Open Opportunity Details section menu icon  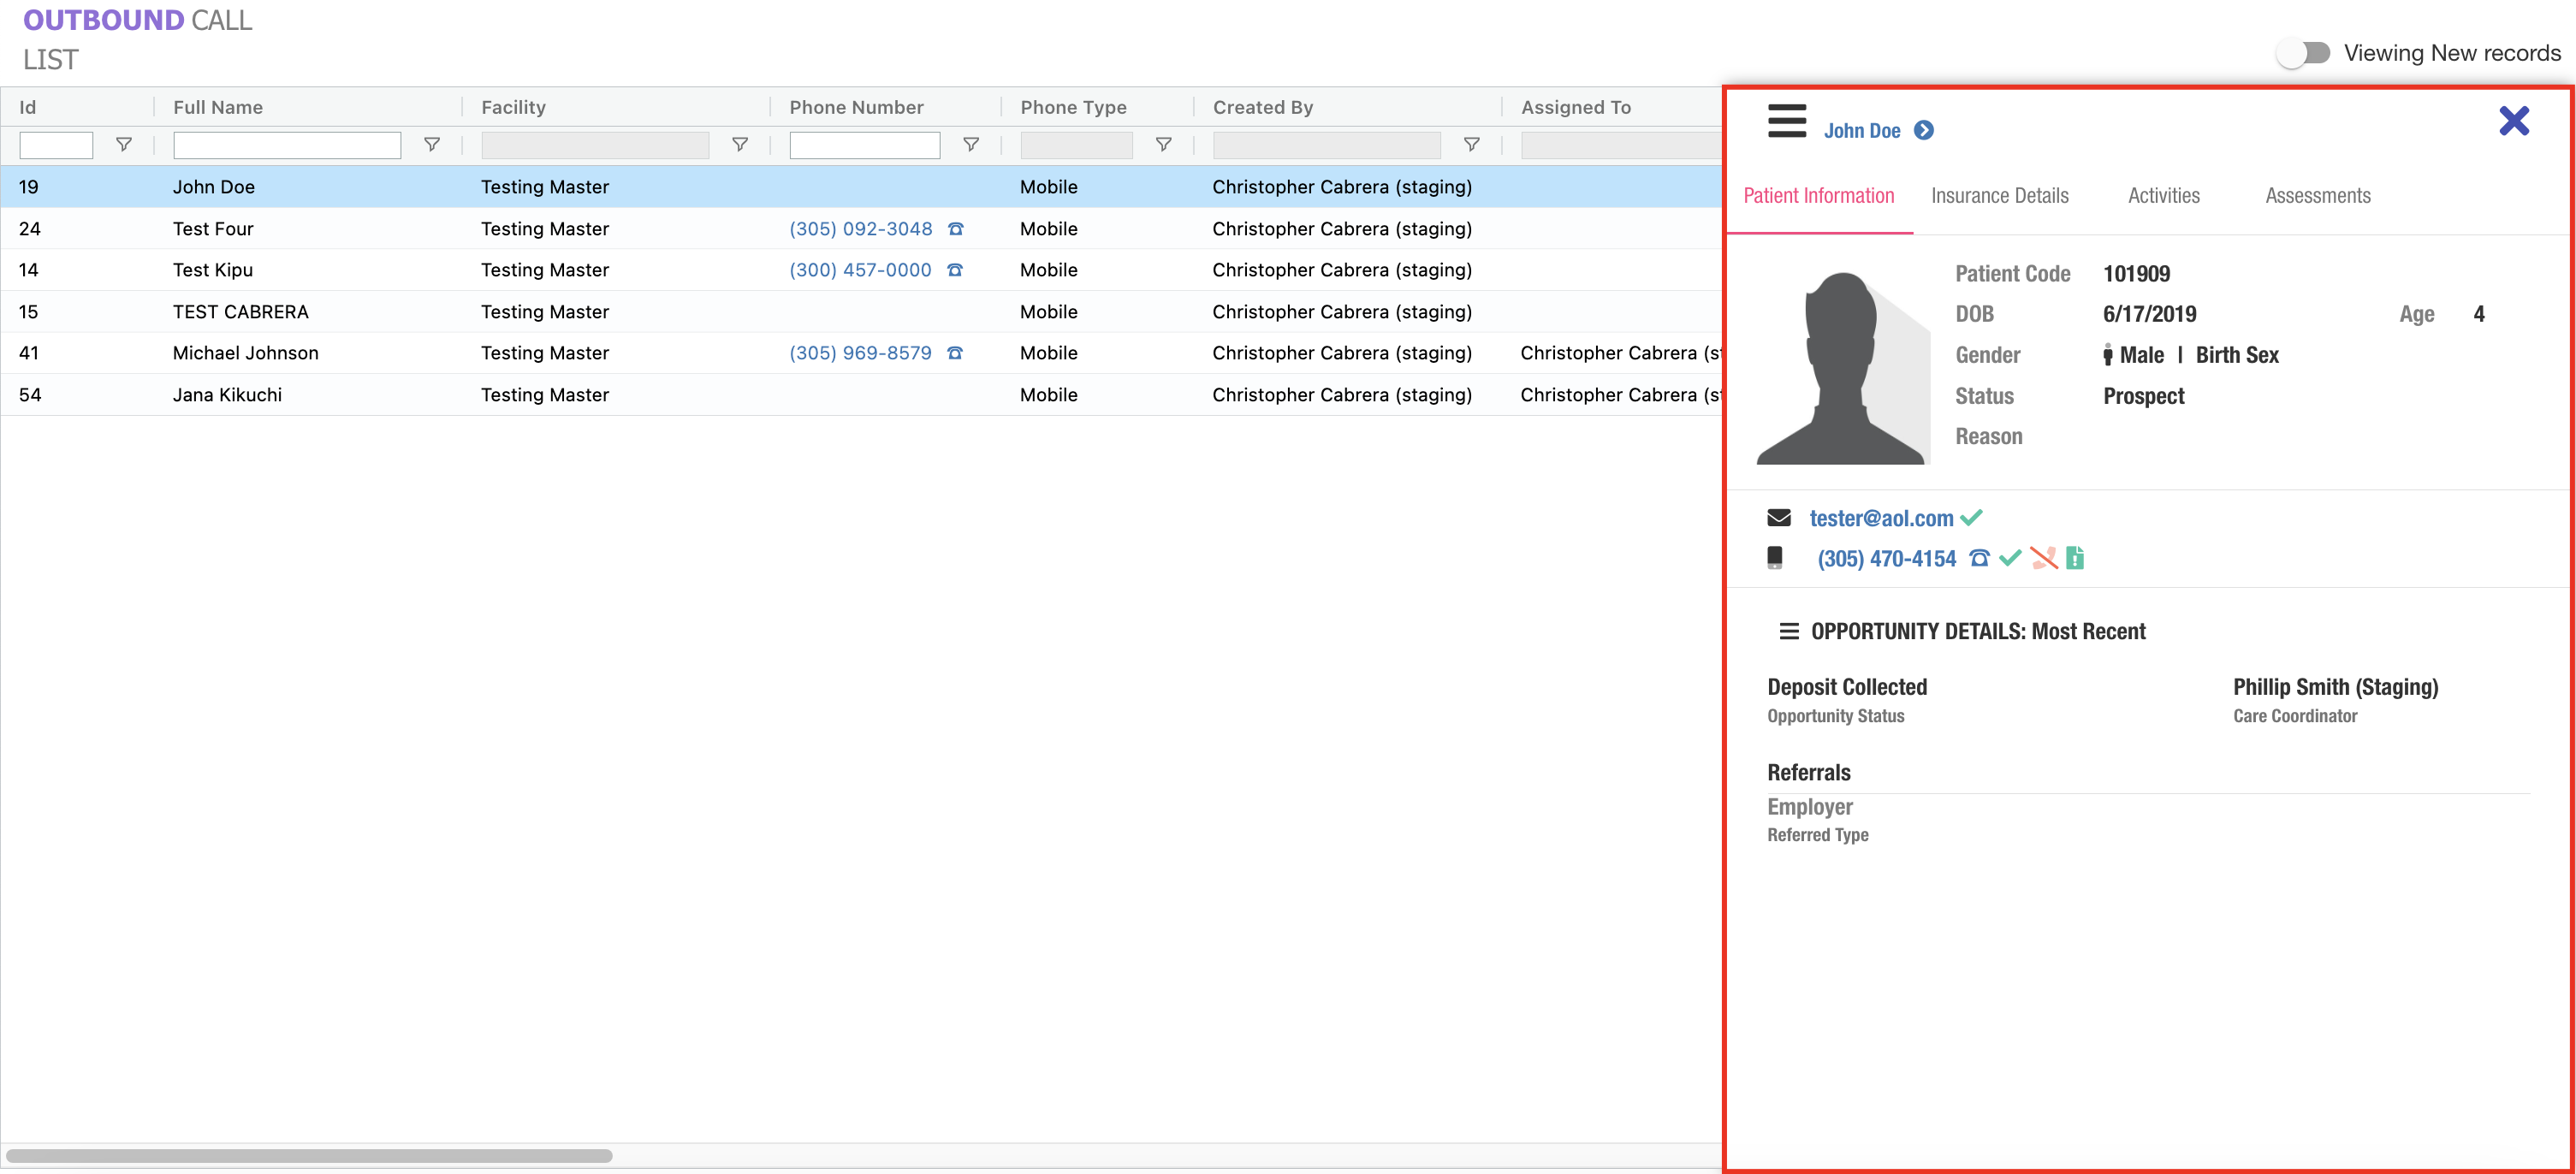coord(1788,632)
